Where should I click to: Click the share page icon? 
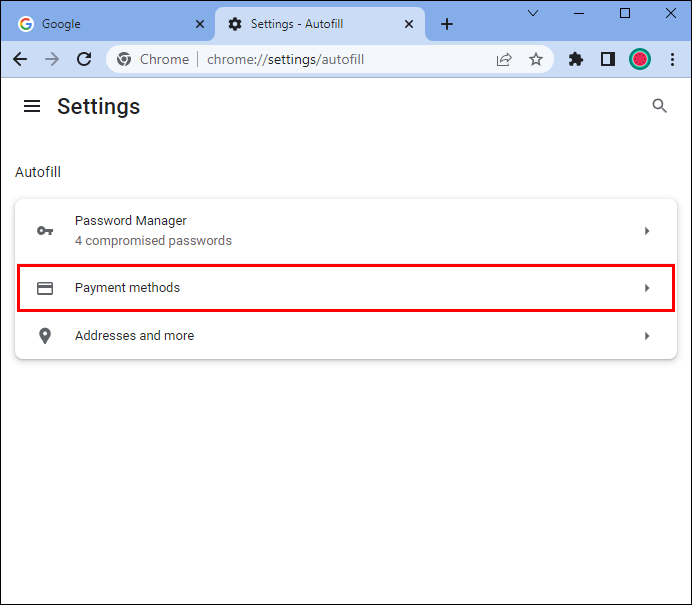click(504, 59)
